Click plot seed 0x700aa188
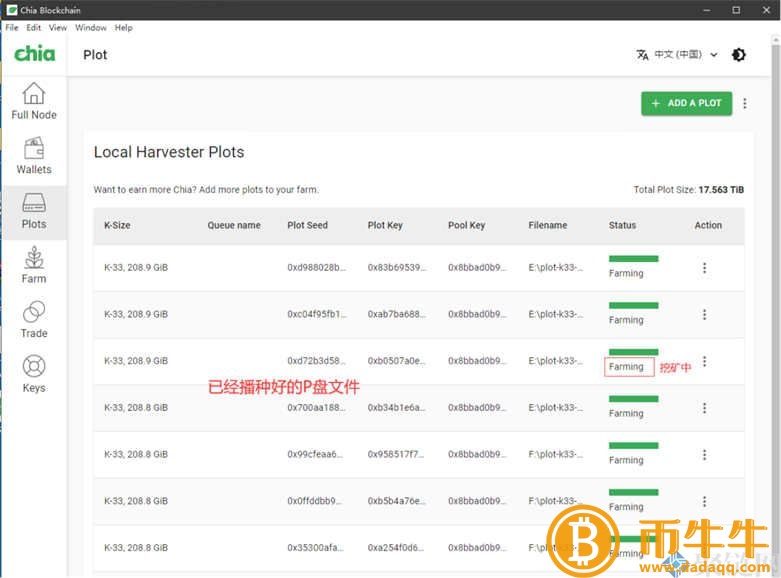 tap(316, 408)
